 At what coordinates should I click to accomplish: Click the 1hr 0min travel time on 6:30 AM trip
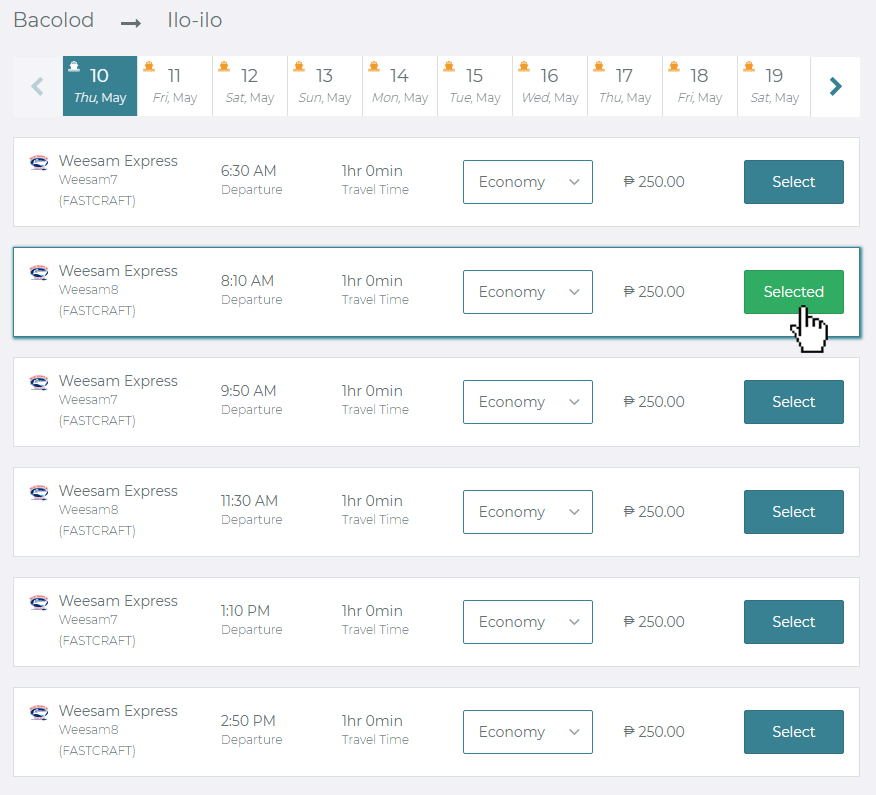(372, 171)
